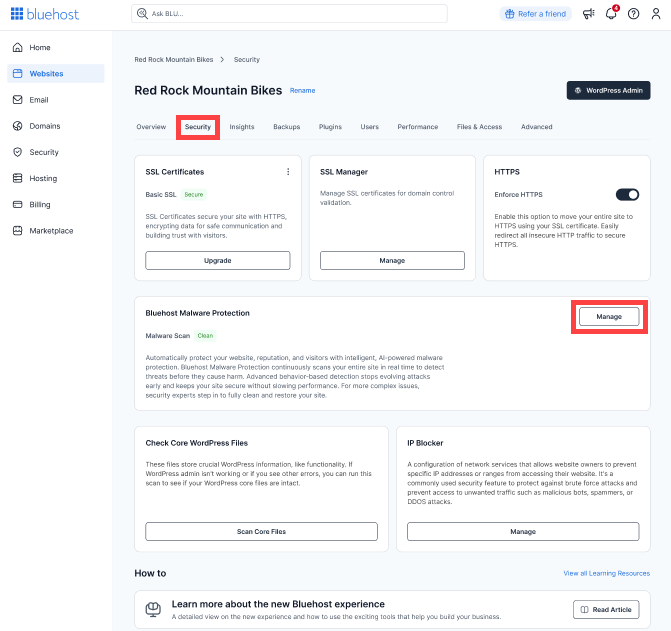Click the Domains globe icon in sidebar

[x=18, y=126]
